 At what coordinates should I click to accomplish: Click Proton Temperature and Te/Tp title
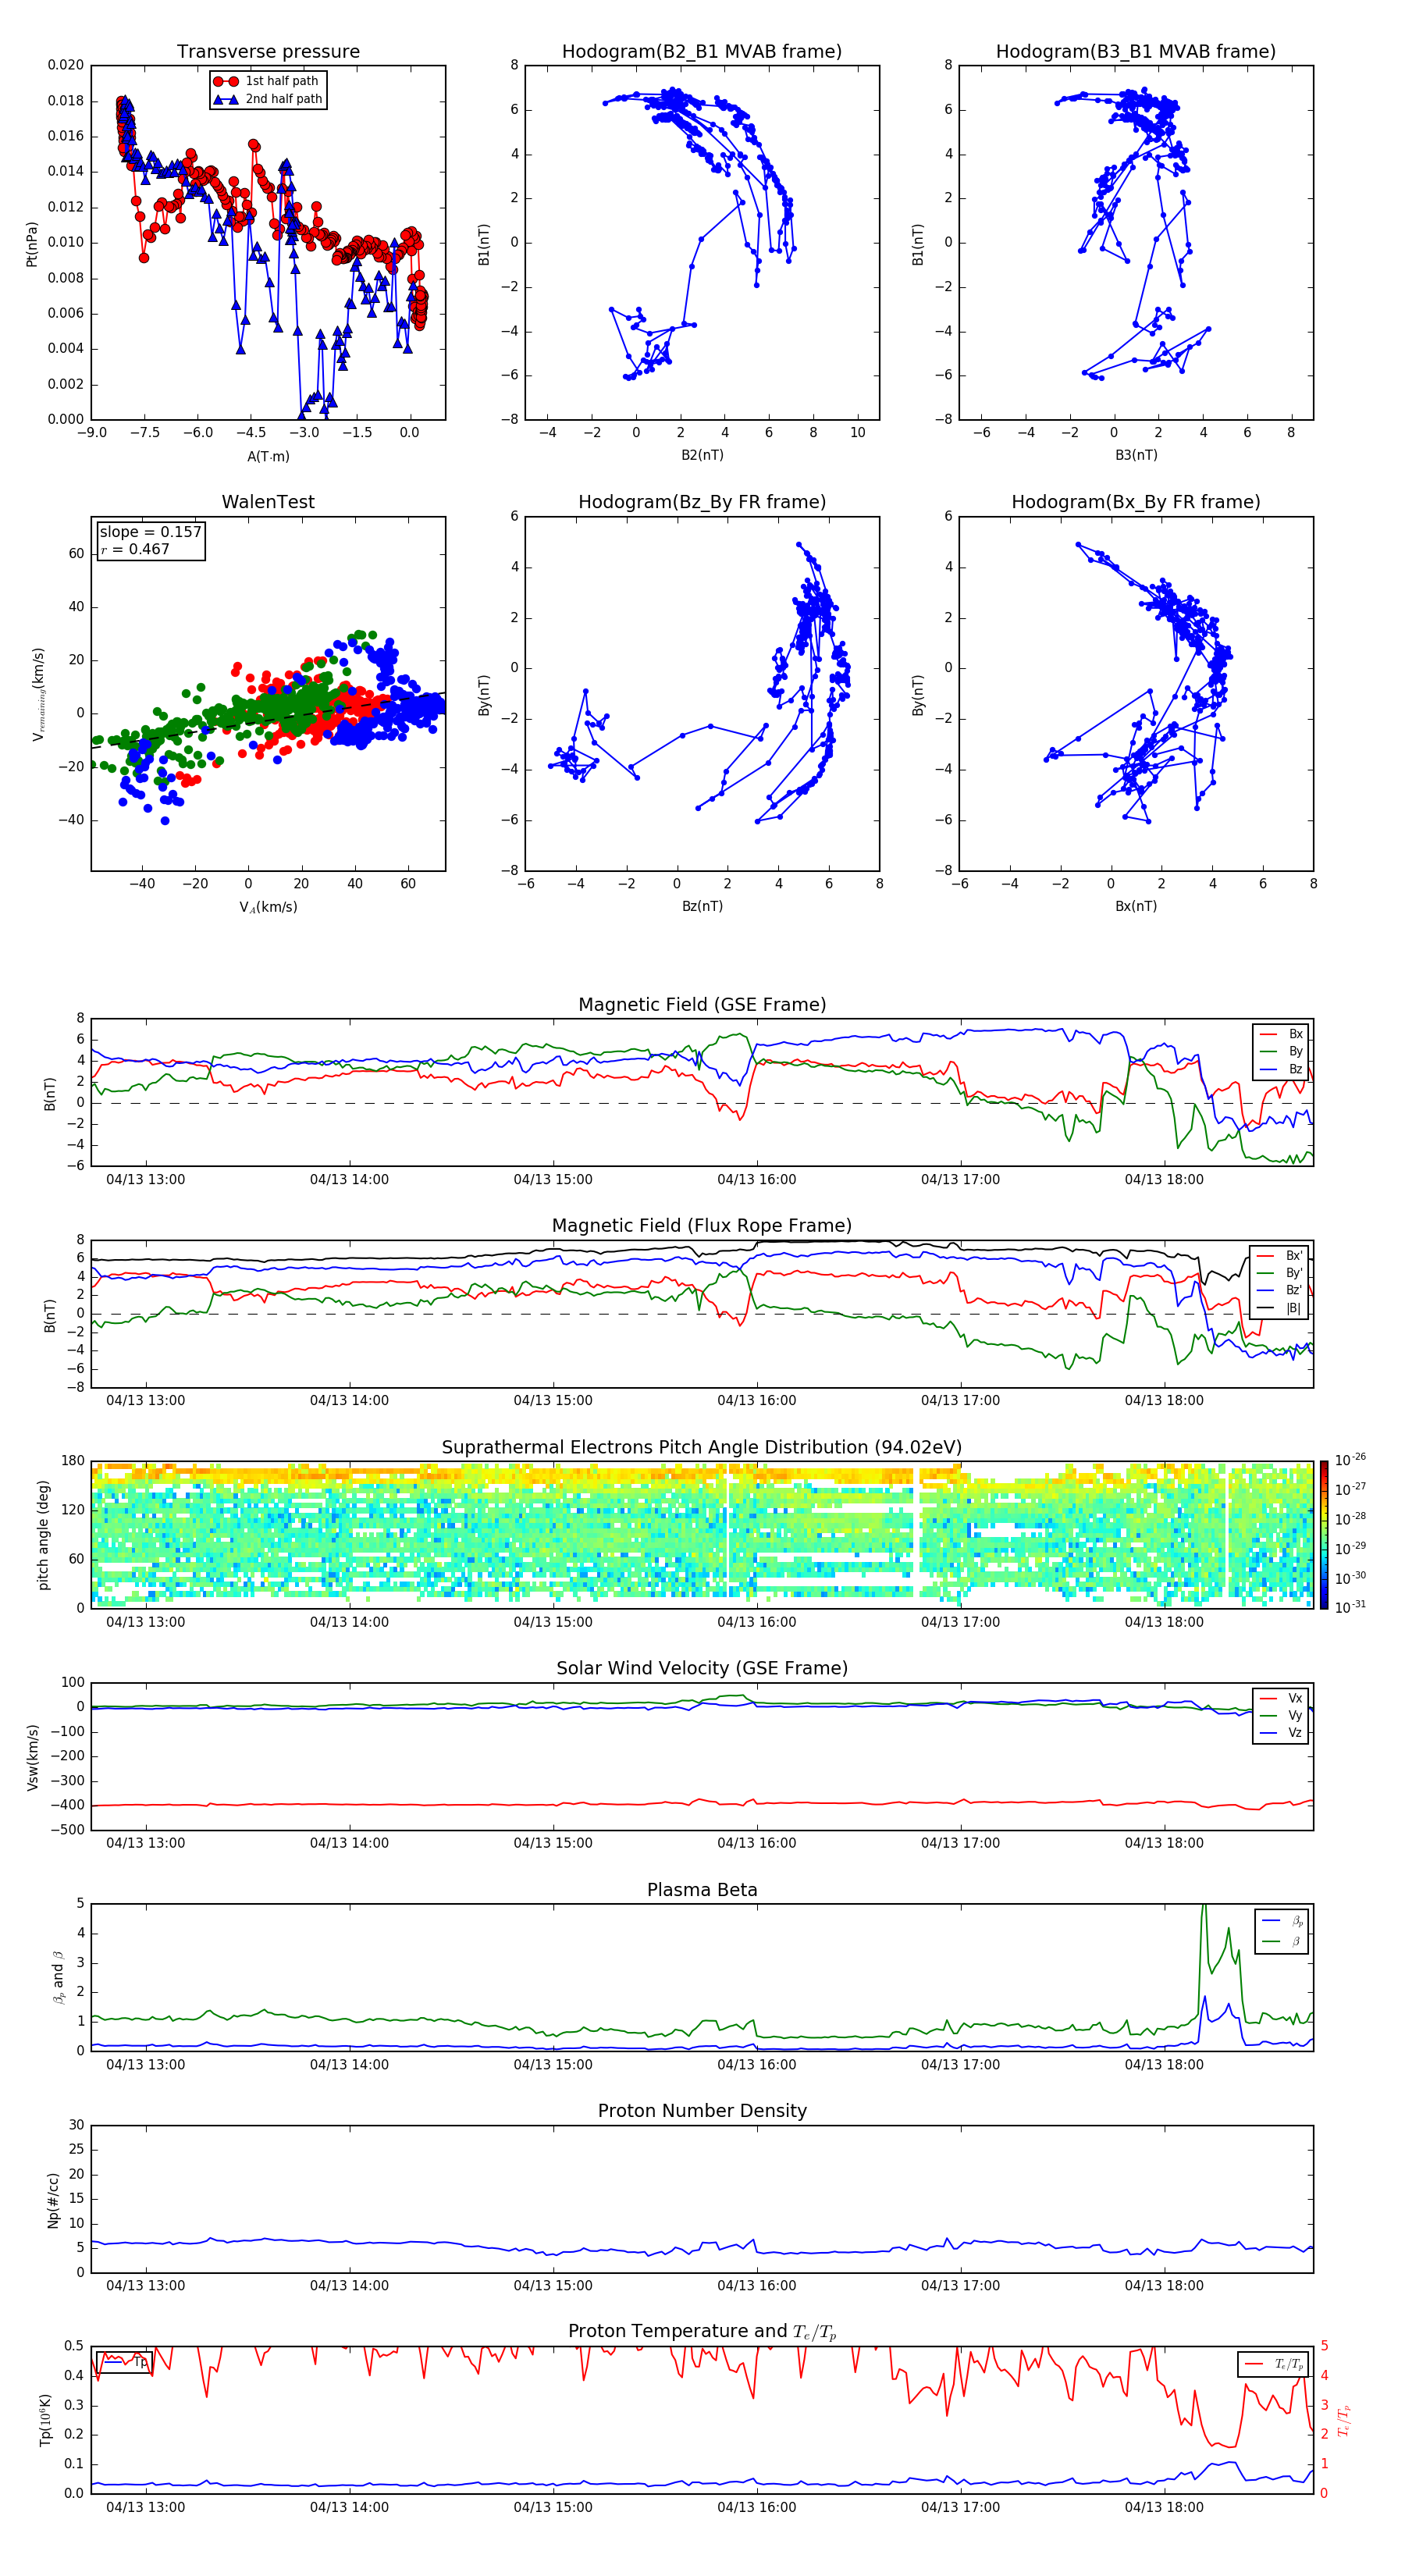coord(702,2332)
